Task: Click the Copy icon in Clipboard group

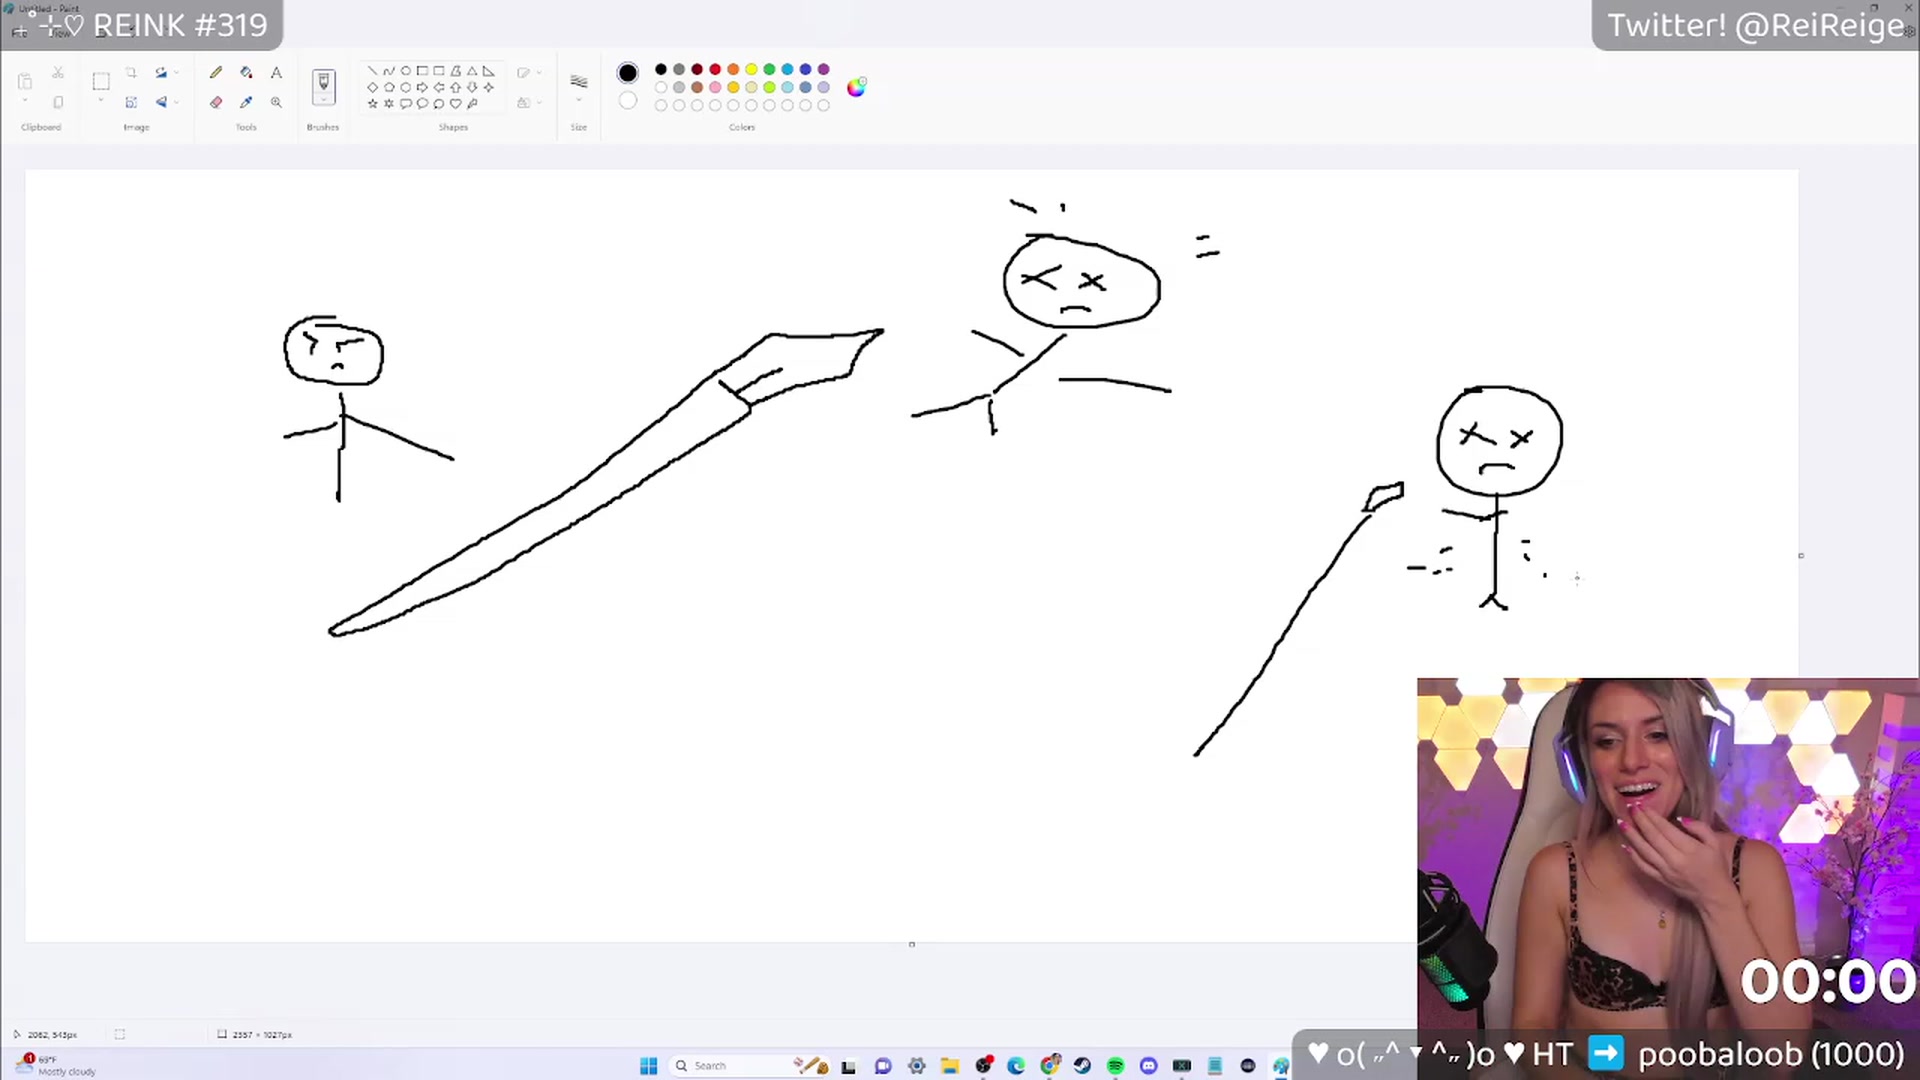Action: pos(58,102)
